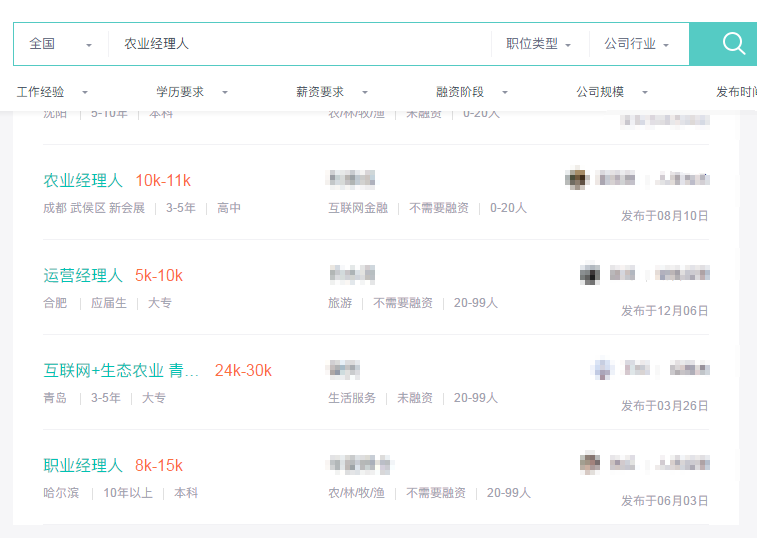Viewport: 757px width, 538px height.
Task: Click recruiter avatar for the 运营经理人 listing
Action: click(591, 274)
